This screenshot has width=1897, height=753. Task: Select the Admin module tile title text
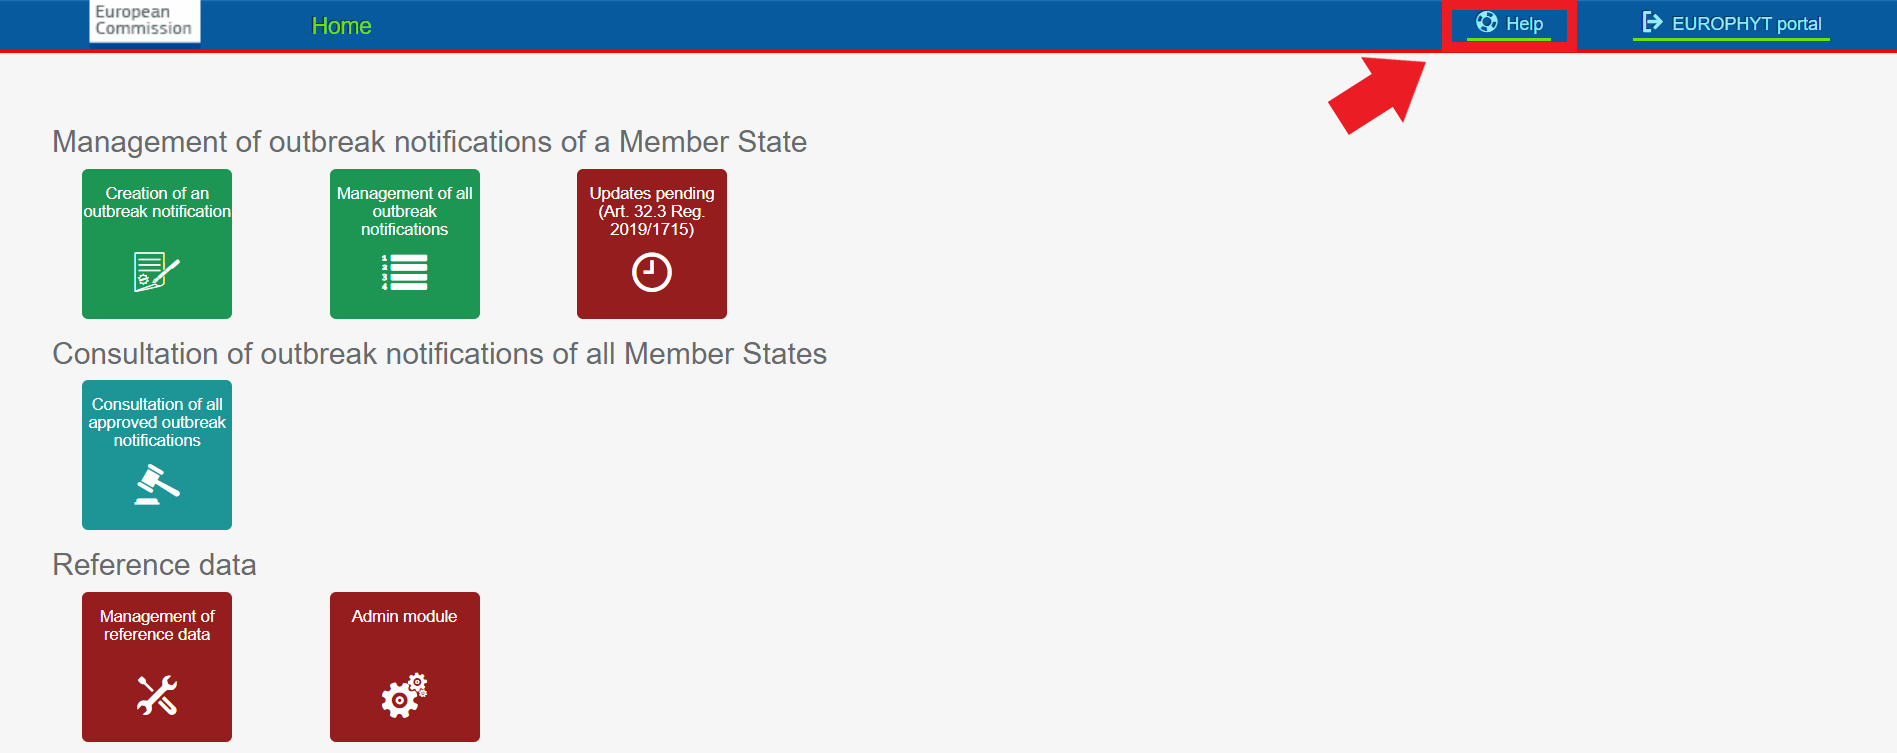[x=404, y=617]
